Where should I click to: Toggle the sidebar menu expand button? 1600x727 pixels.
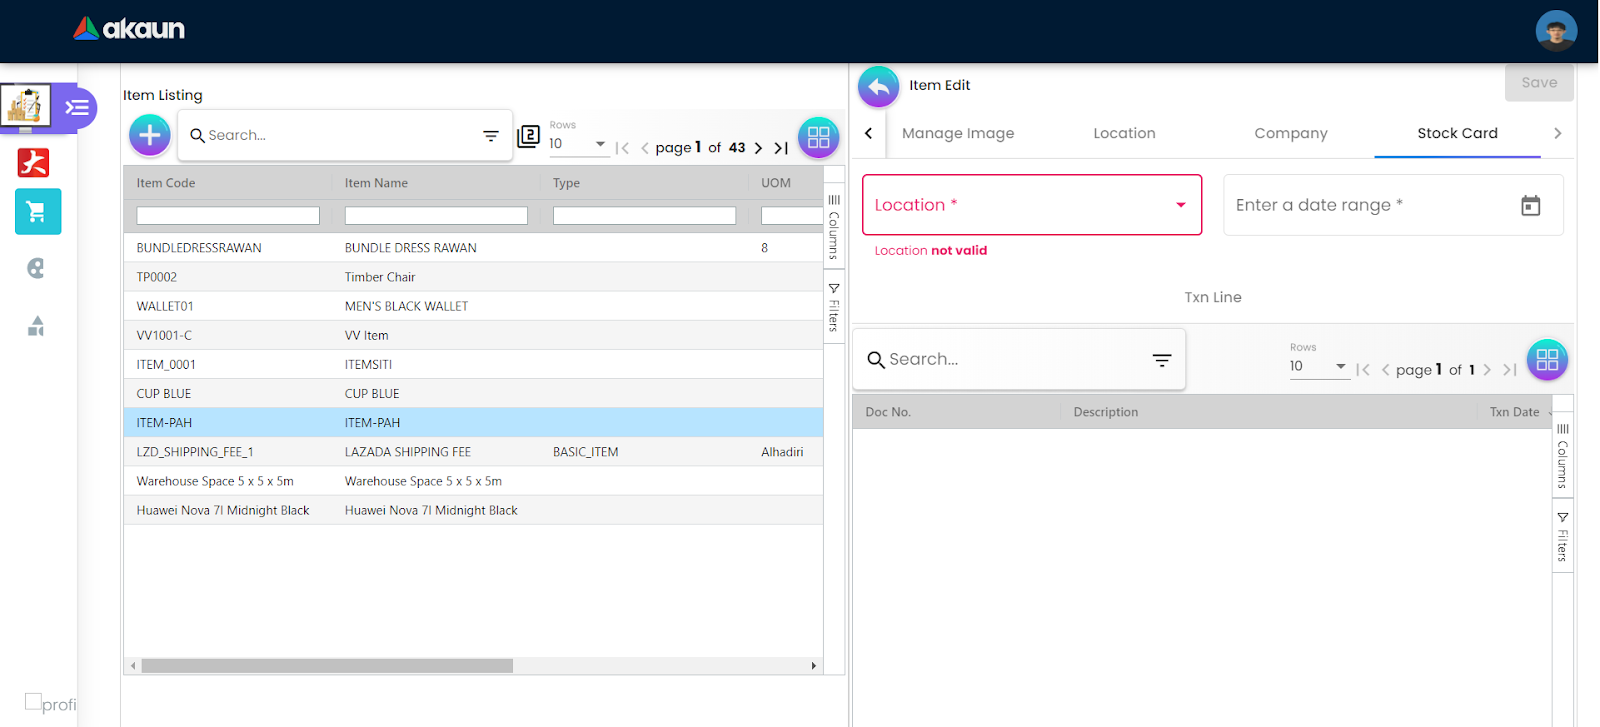[x=77, y=107]
